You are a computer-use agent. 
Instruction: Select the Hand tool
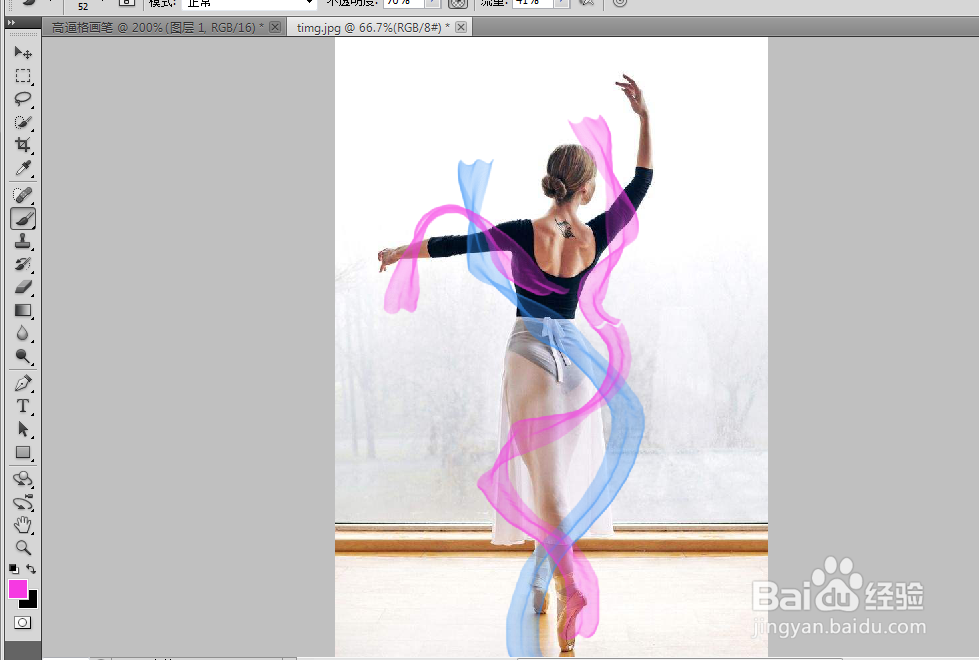tap(22, 525)
